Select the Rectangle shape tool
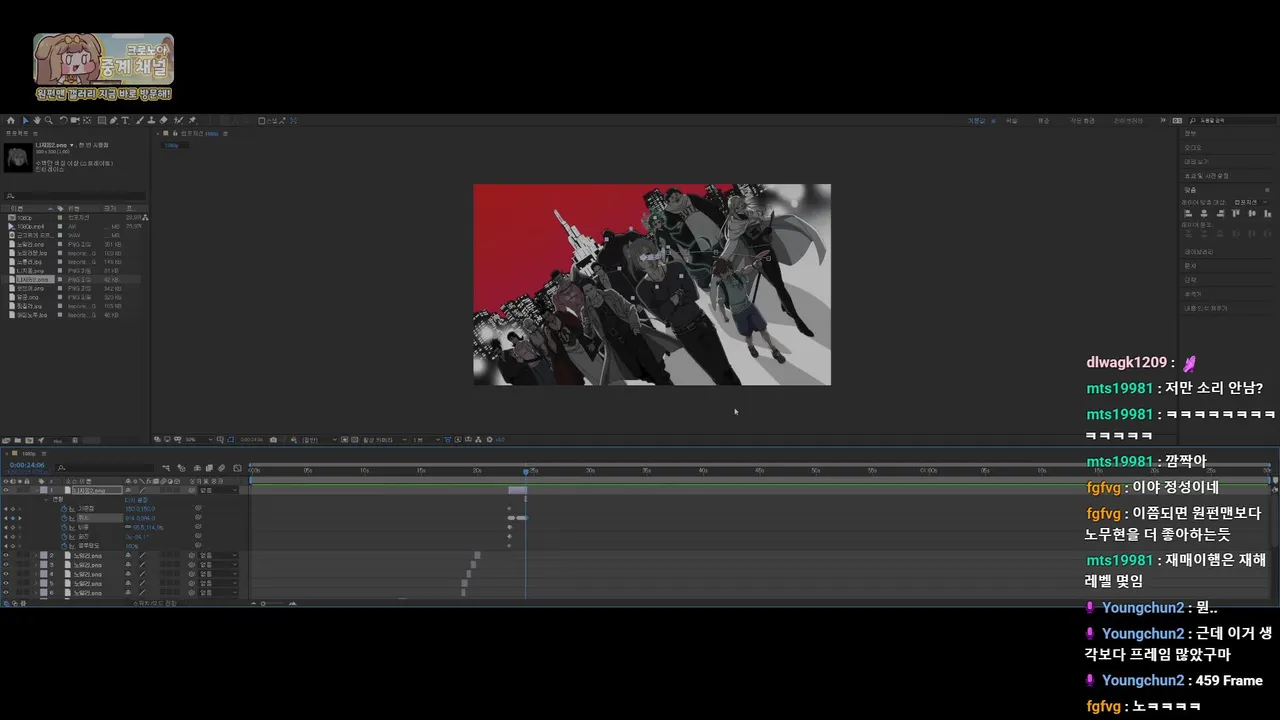This screenshot has height=720, width=1280. (x=102, y=120)
